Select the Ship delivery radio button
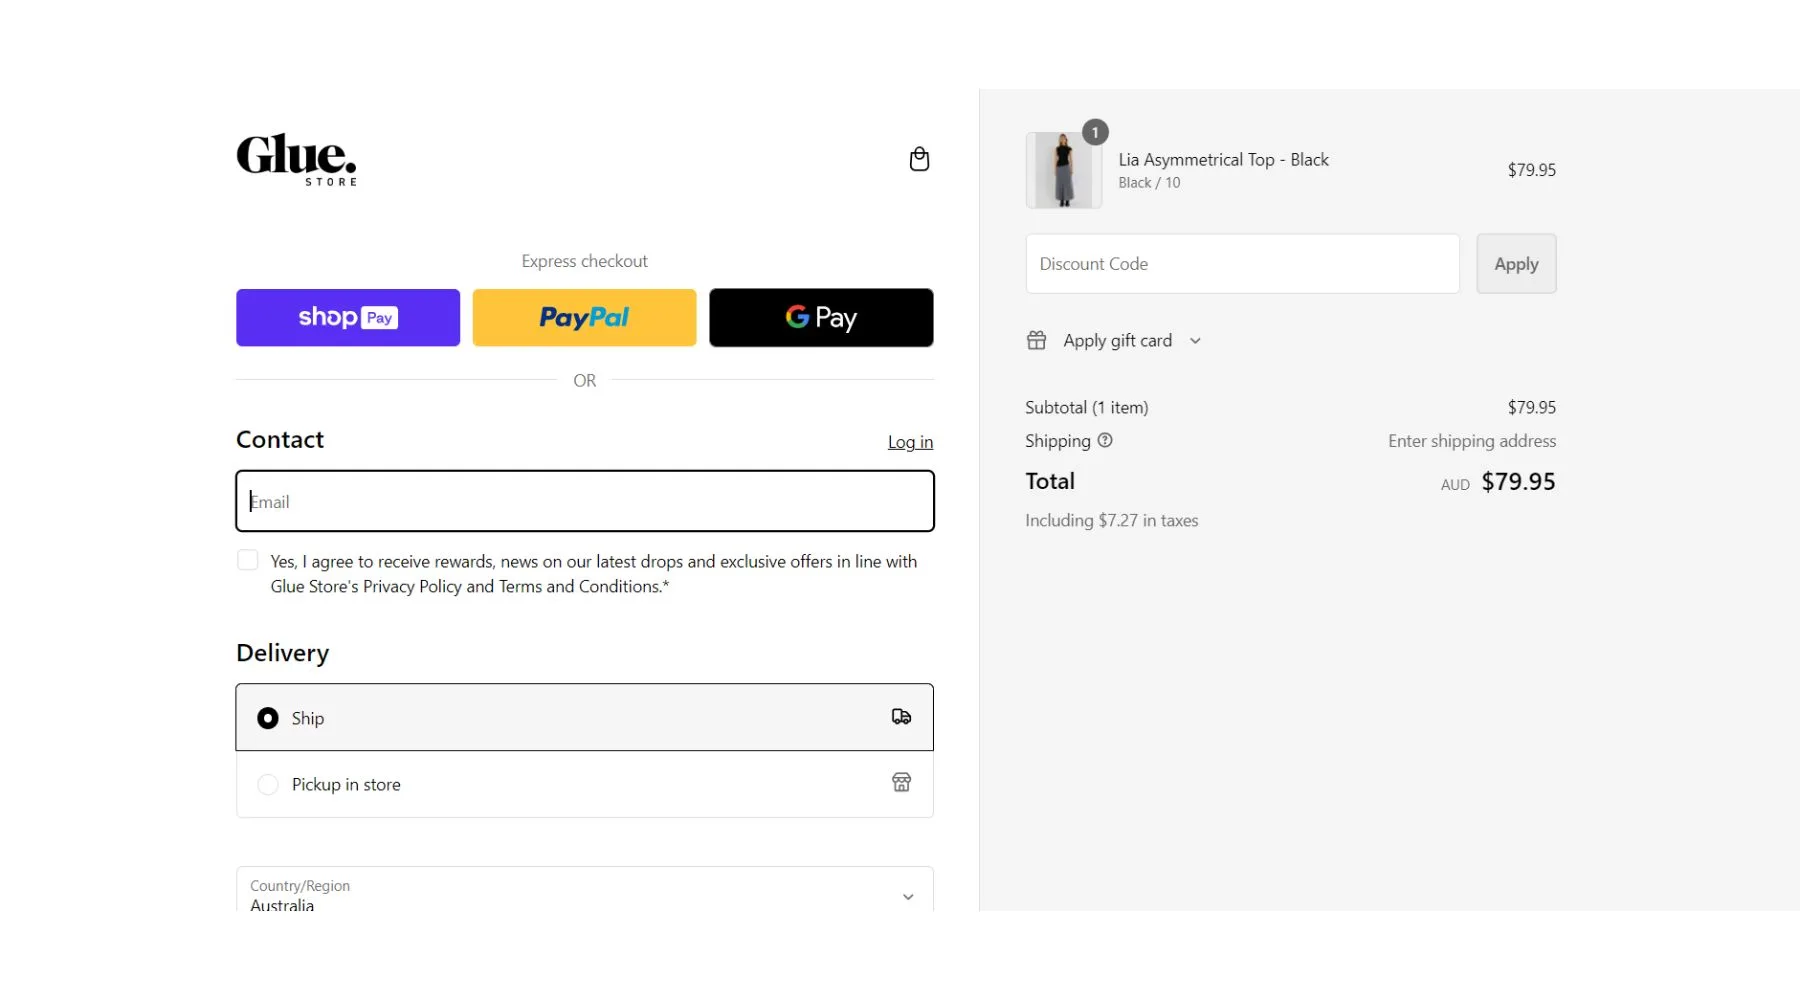The width and height of the screenshot is (1800, 1000). click(x=268, y=718)
